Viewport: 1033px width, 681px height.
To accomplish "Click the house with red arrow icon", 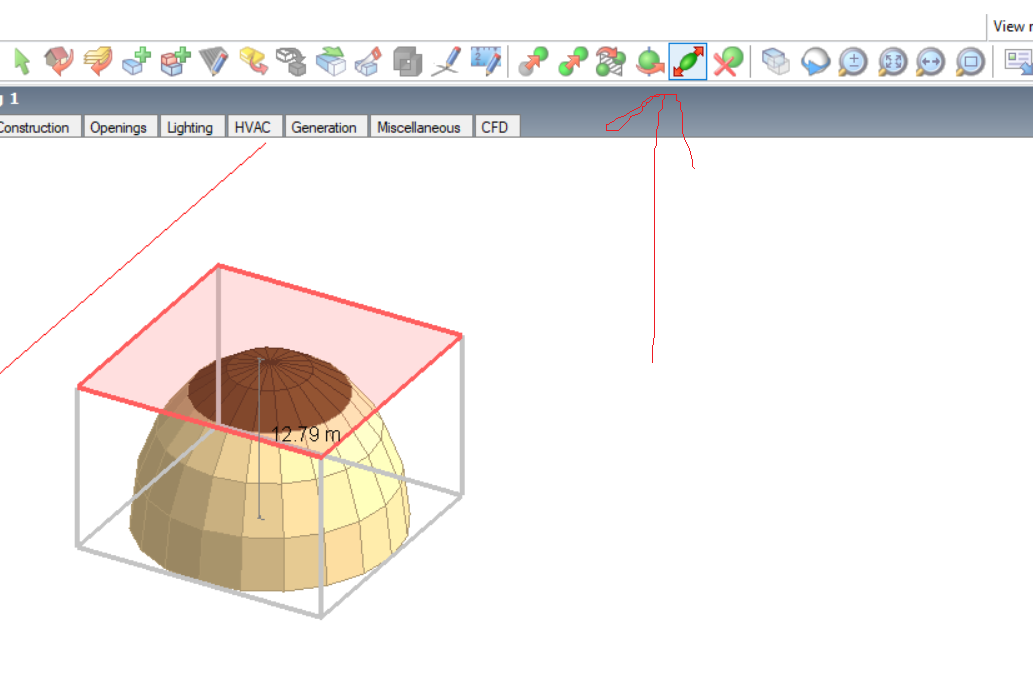I will tap(59, 61).
